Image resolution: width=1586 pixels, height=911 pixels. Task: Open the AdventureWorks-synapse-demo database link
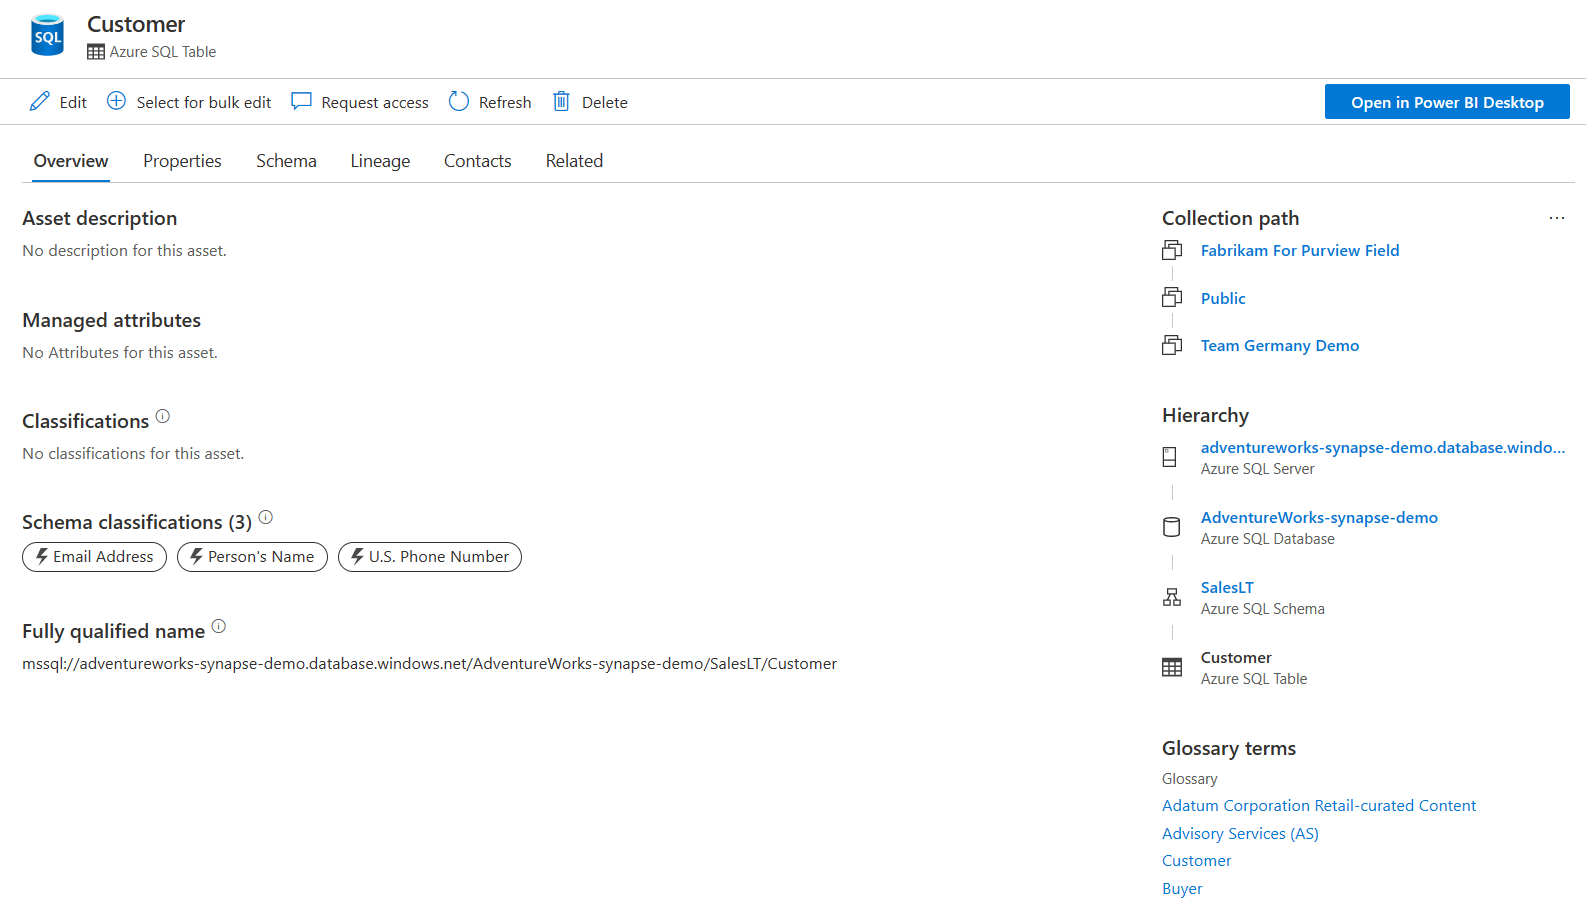coord(1319,517)
